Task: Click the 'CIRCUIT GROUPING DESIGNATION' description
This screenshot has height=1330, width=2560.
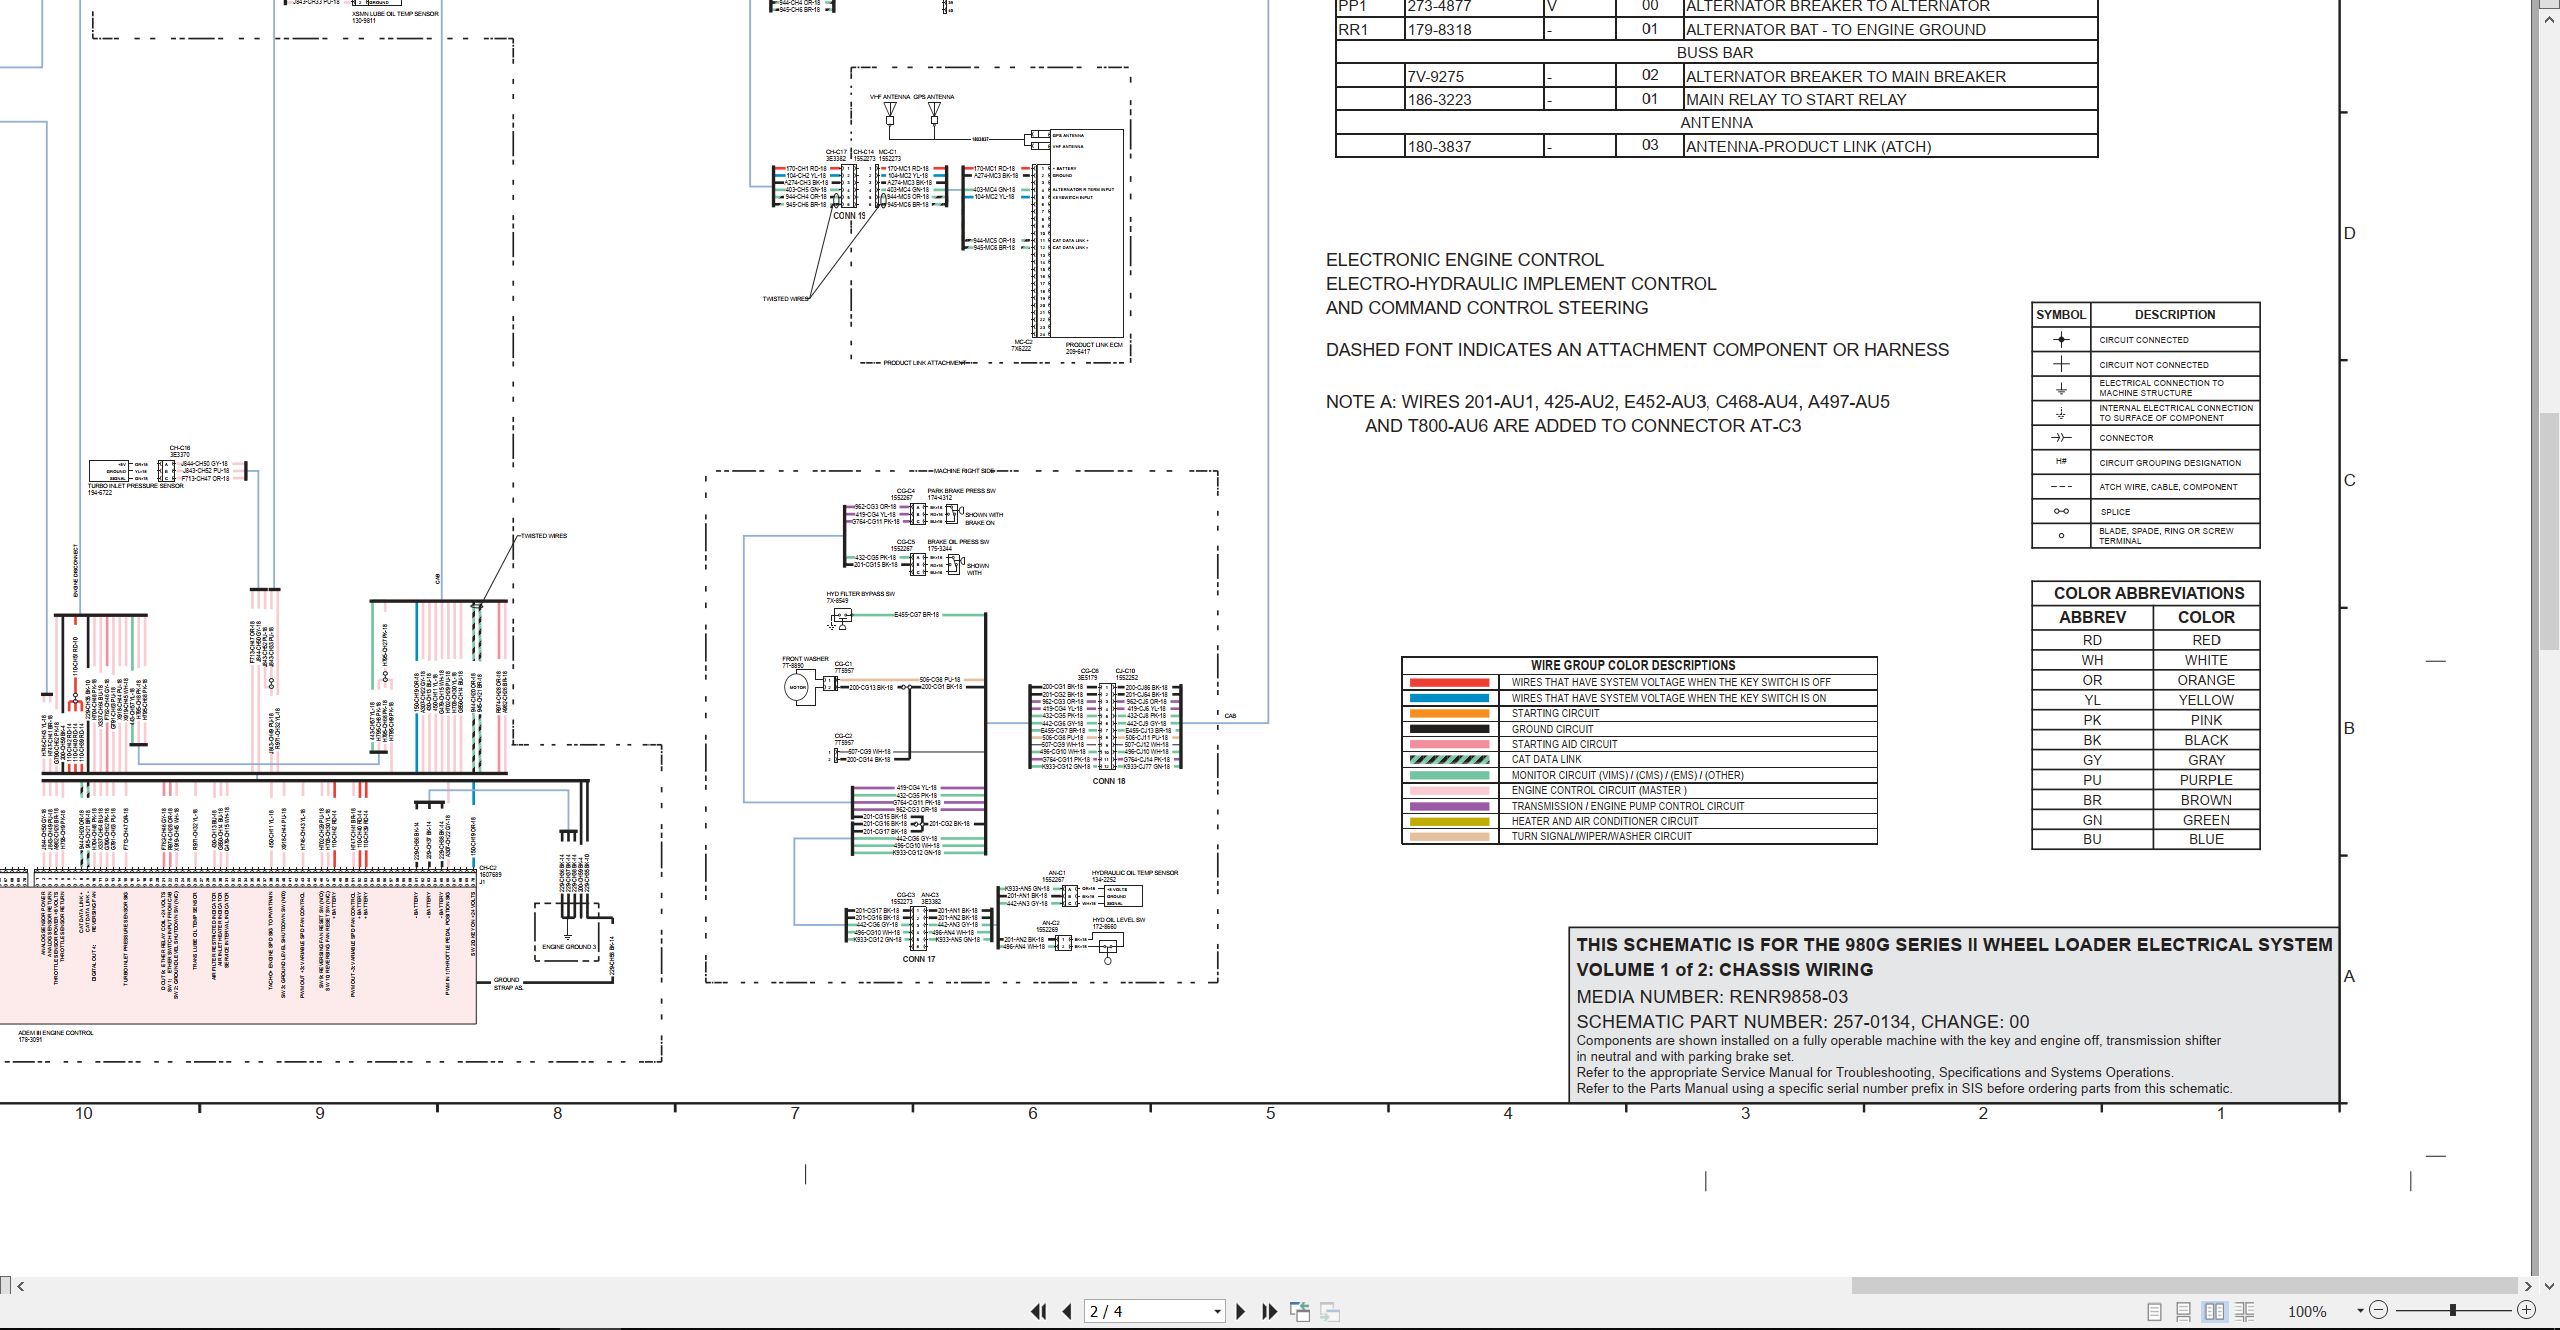Action: point(2170,463)
